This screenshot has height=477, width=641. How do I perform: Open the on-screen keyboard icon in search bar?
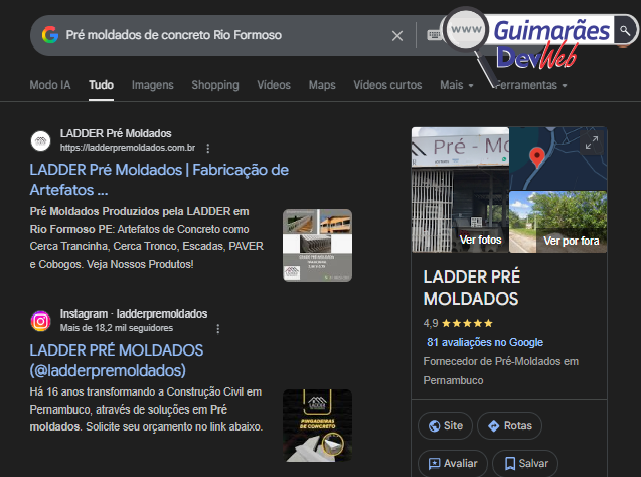[434, 35]
